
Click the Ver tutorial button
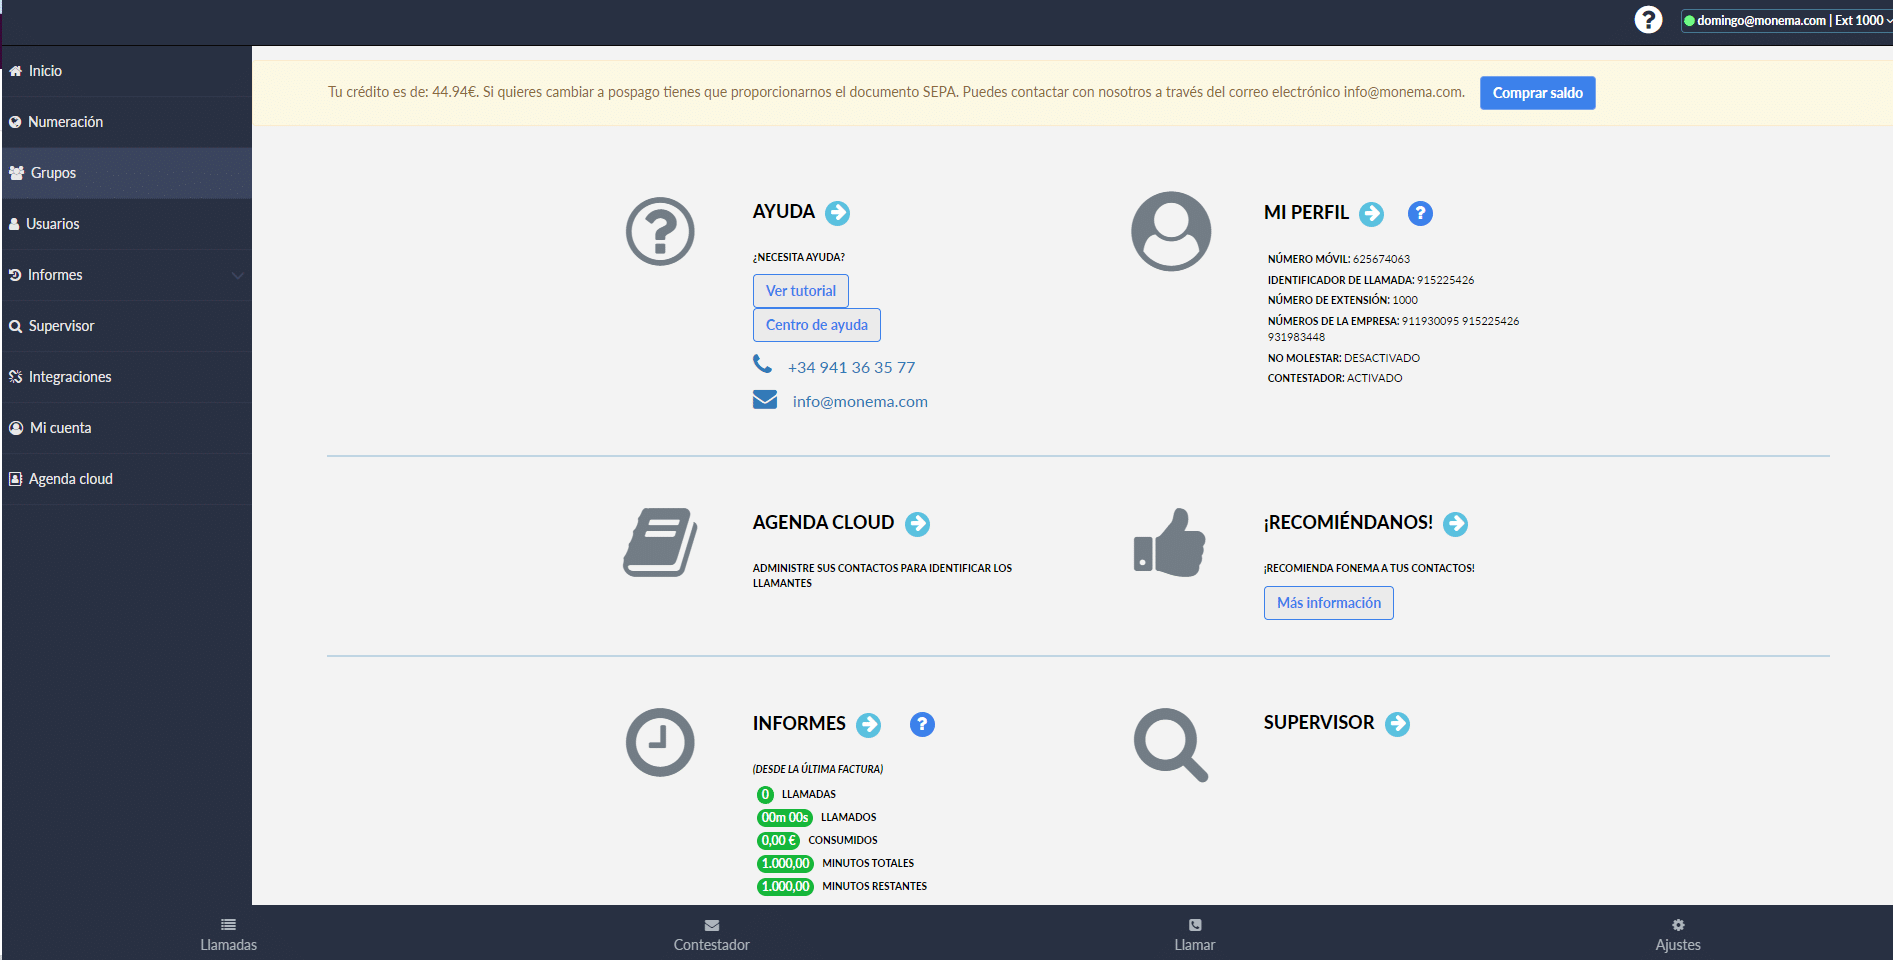pos(800,291)
